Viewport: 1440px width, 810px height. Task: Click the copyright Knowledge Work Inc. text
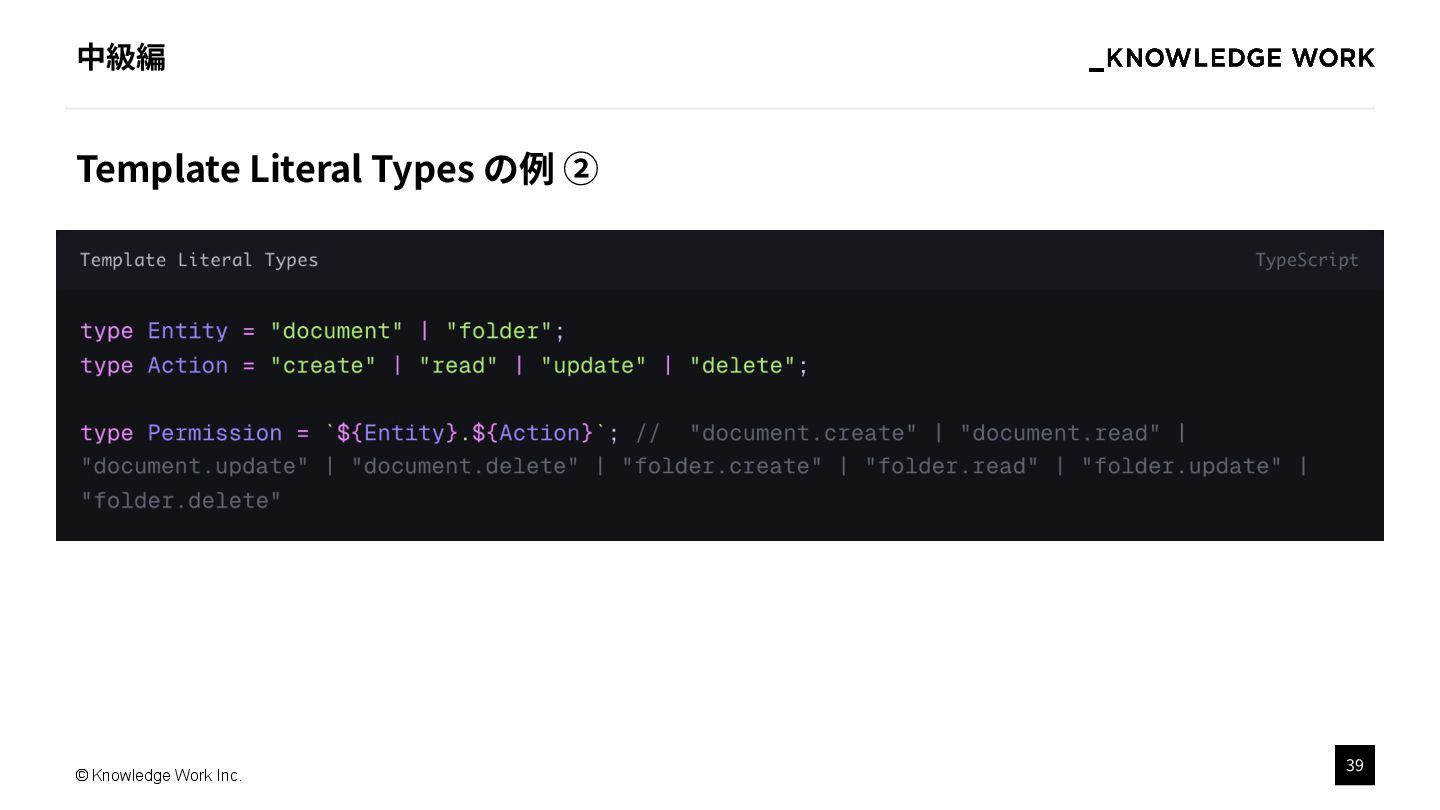[x=158, y=776]
